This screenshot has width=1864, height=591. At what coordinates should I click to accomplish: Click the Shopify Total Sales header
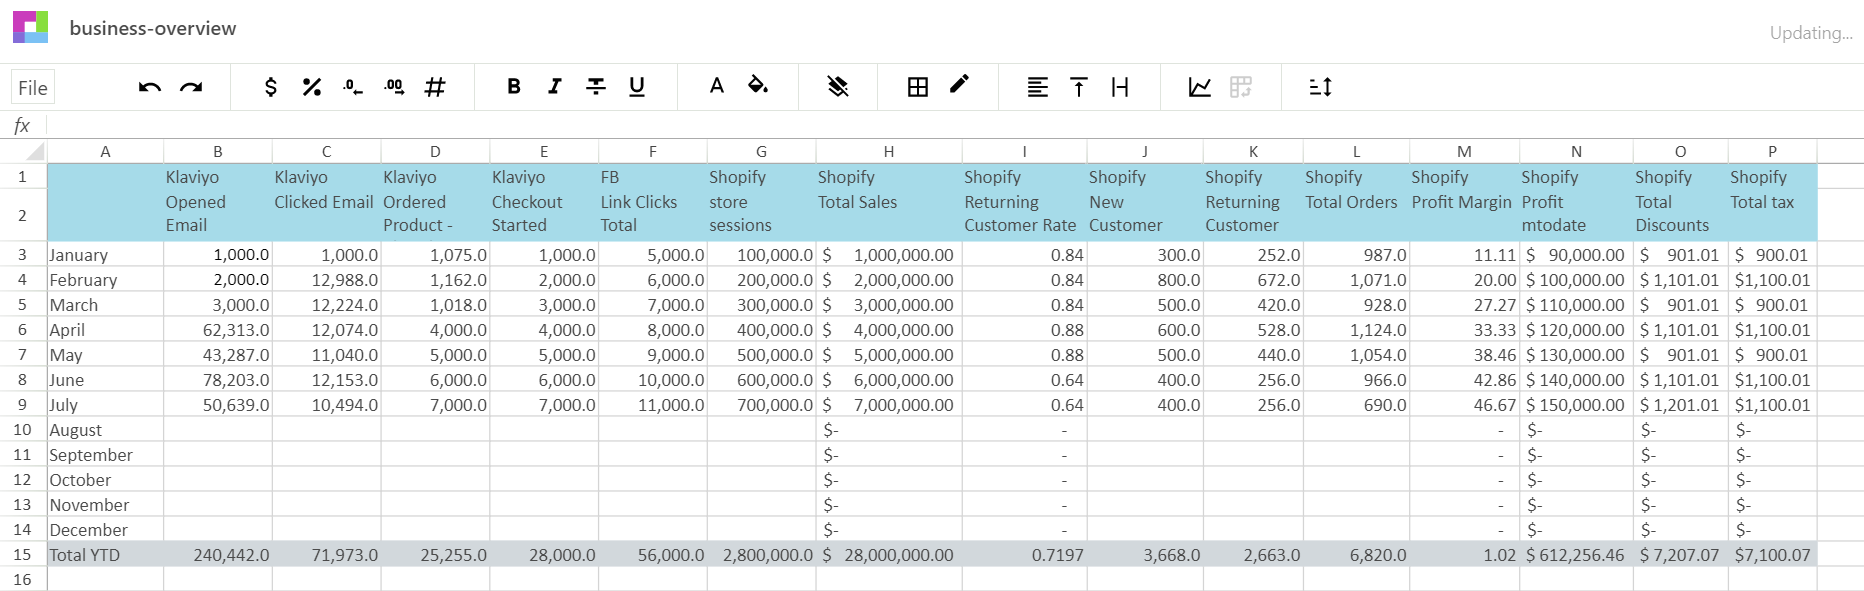point(889,201)
